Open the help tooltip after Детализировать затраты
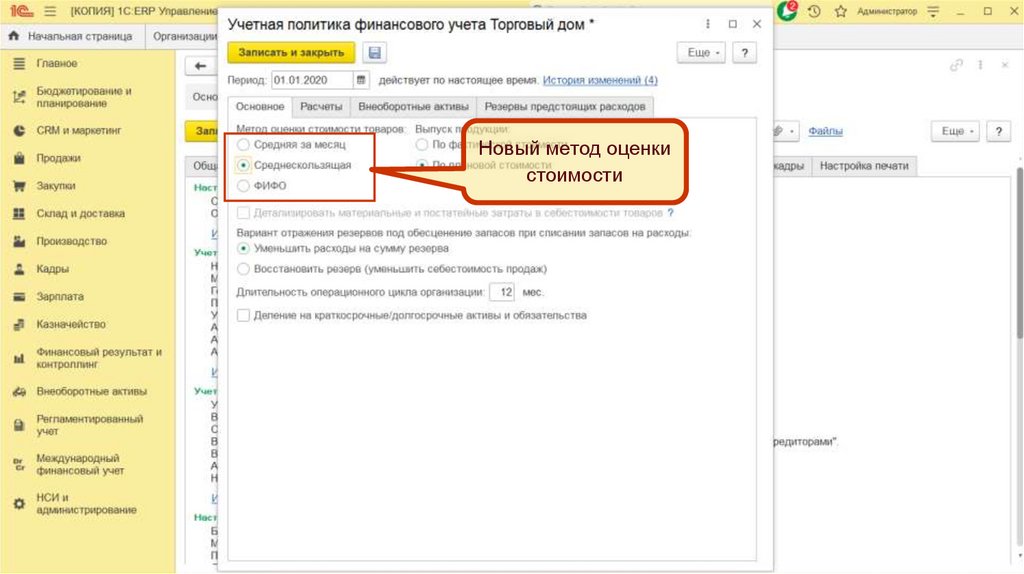Image resolution: width=1024 pixels, height=574 pixels. click(670, 213)
